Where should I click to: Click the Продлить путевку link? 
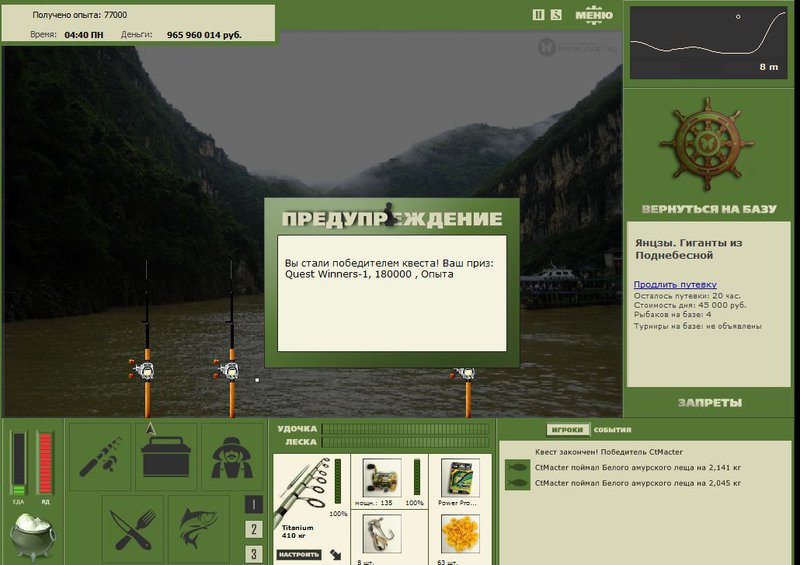[675, 285]
